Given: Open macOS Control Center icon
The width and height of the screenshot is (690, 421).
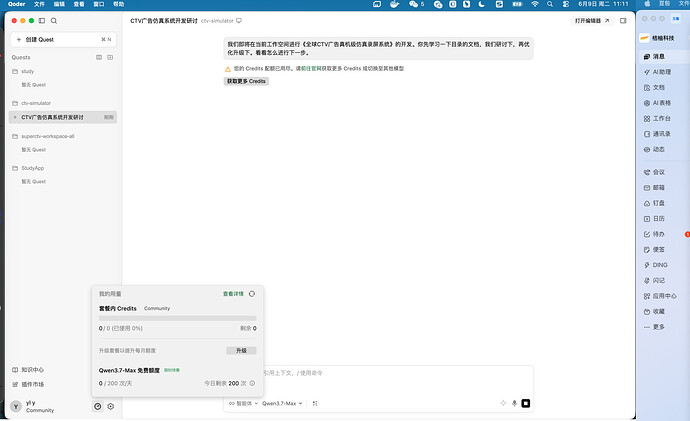Looking at the screenshot, I should pos(566,4).
